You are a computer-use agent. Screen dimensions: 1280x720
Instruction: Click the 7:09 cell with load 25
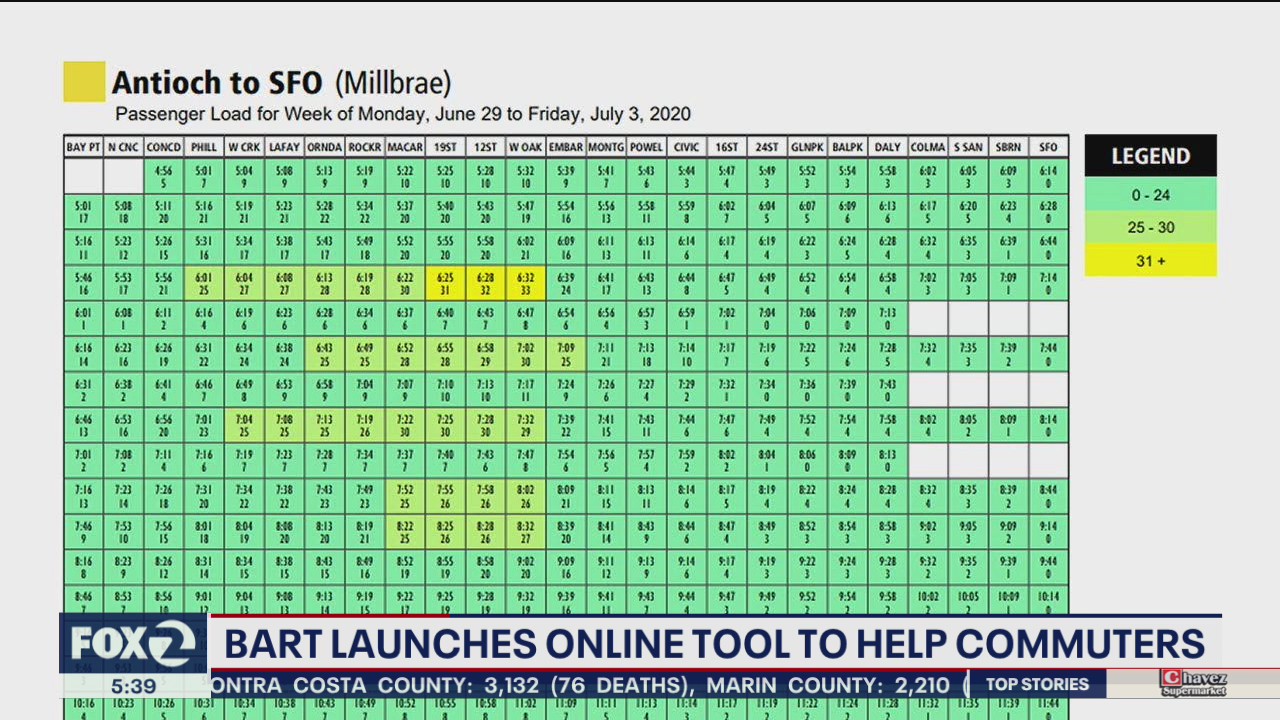point(566,354)
